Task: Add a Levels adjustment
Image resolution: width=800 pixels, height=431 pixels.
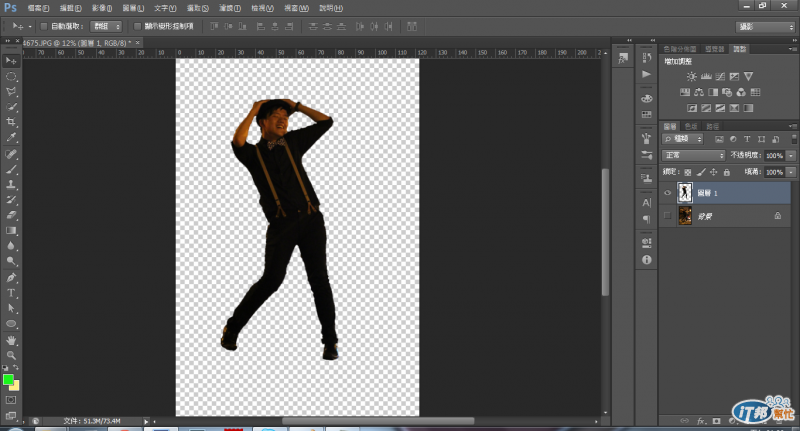Action: [x=706, y=77]
